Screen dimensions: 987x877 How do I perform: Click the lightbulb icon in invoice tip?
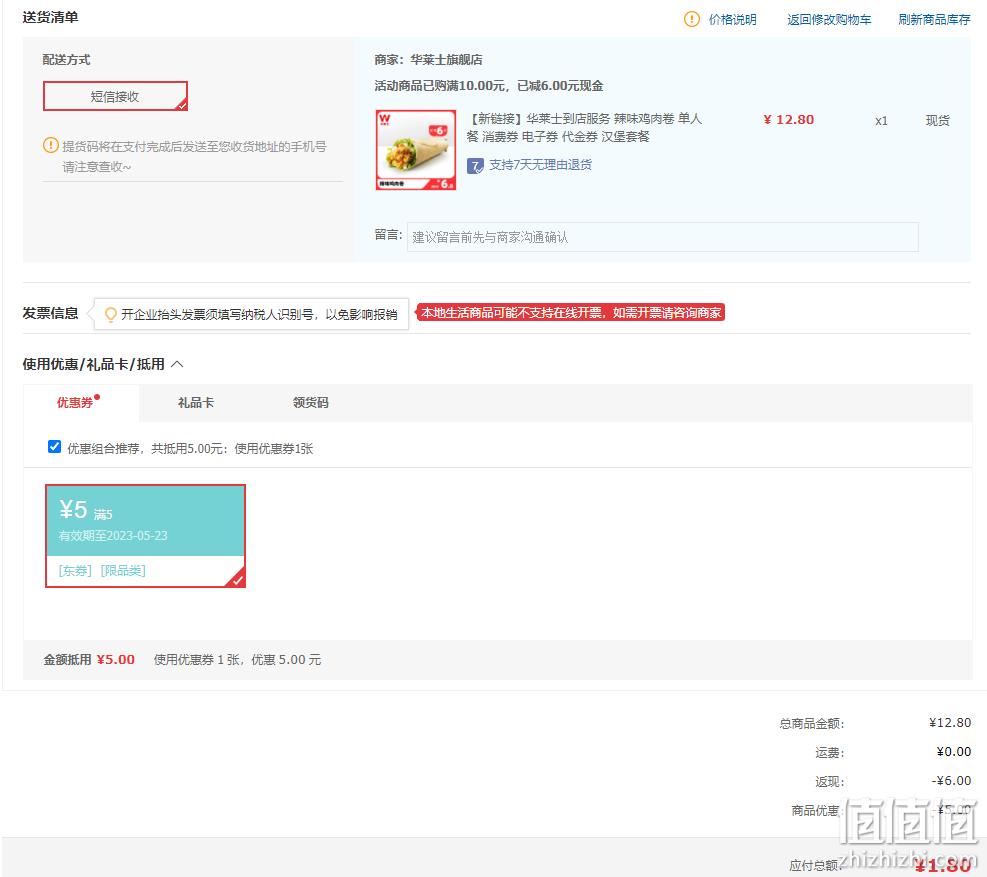pos(110,314)
